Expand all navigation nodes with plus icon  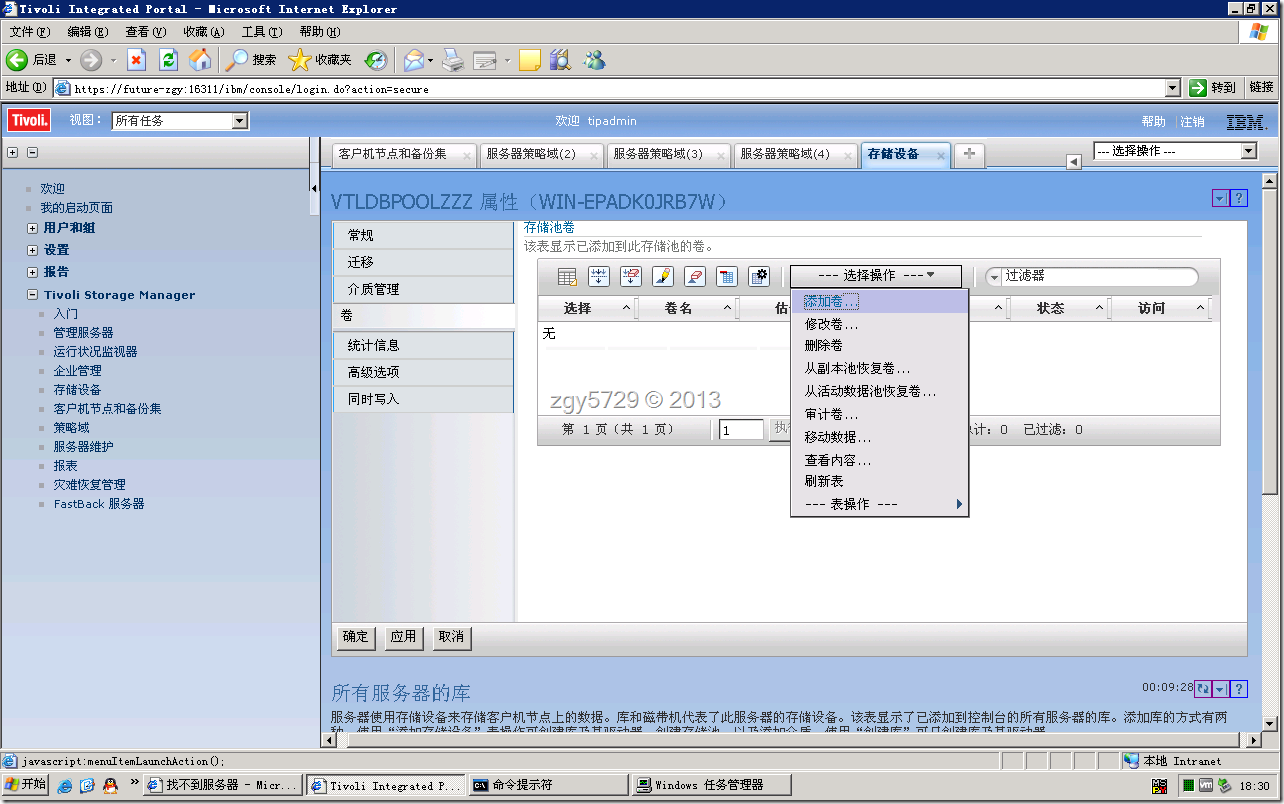(x=13, y=152)
